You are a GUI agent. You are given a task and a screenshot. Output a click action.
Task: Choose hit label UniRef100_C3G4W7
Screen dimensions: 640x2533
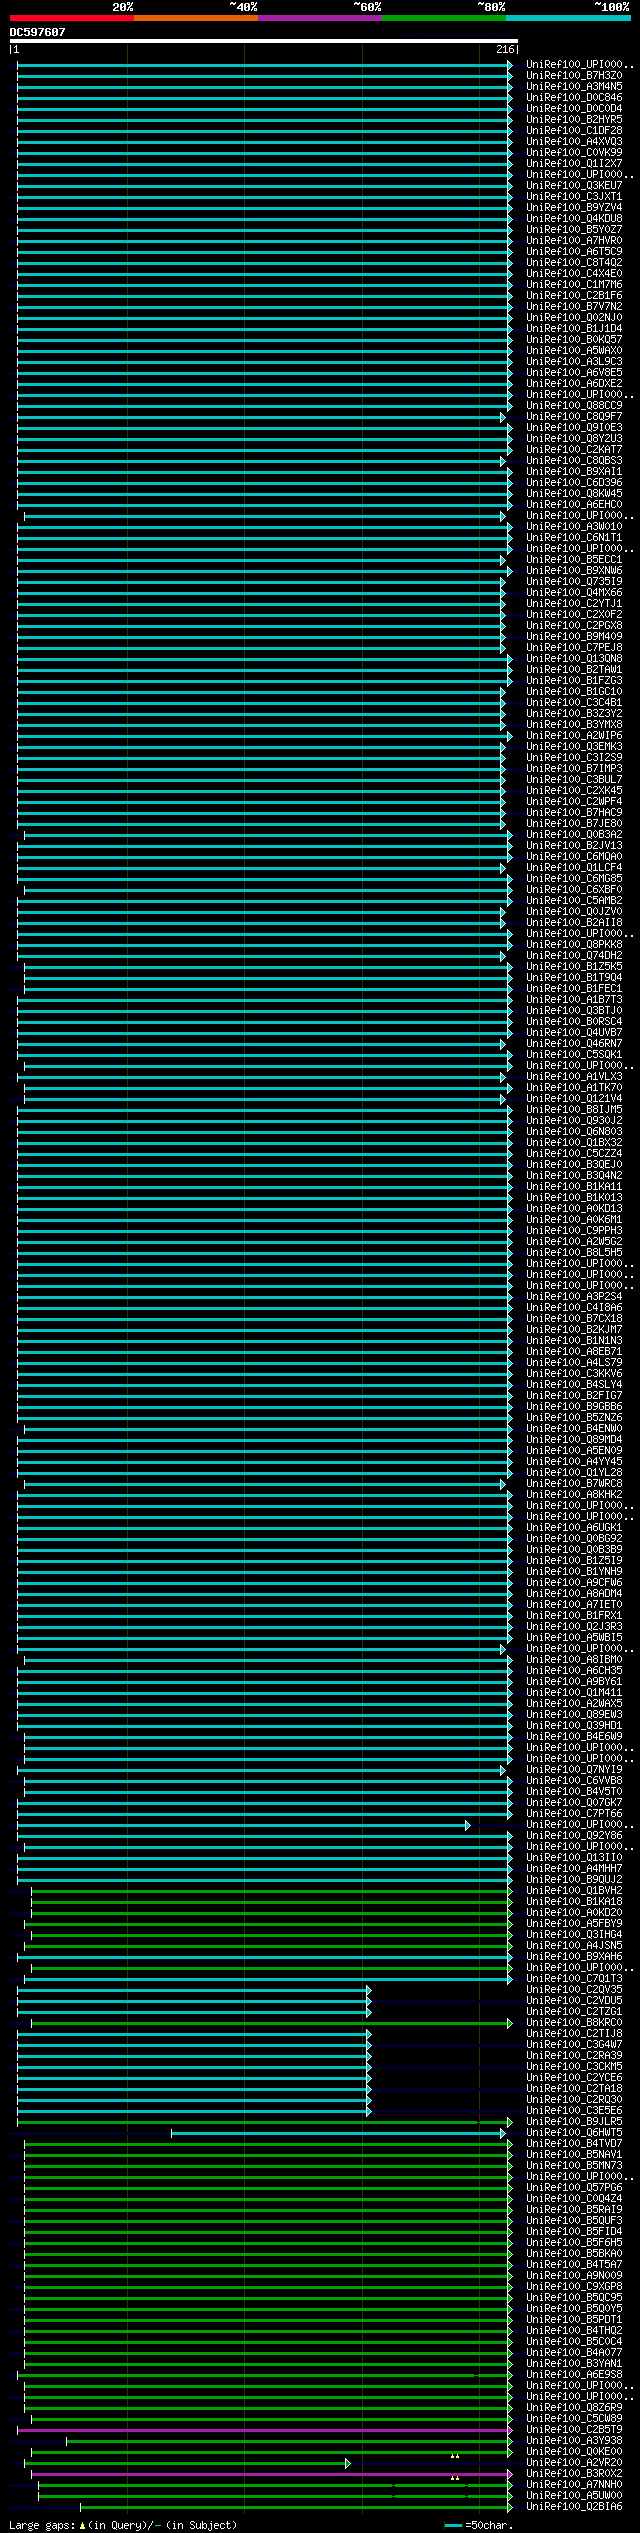(x=574, y=2044)
